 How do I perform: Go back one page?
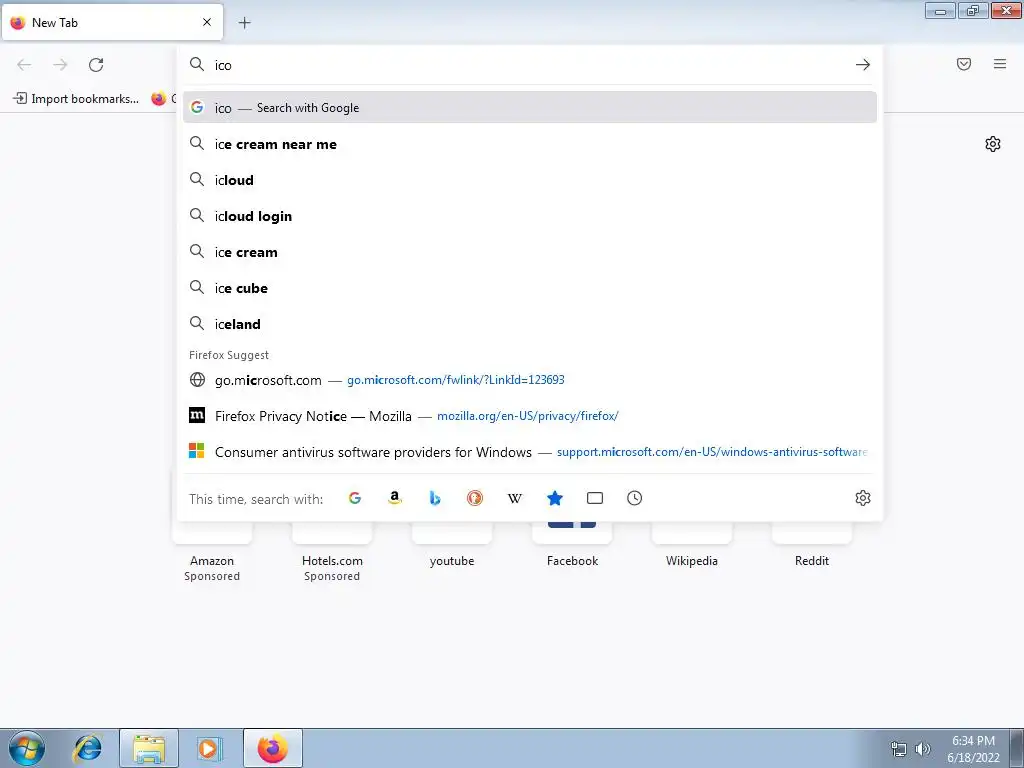click(24, 65)
